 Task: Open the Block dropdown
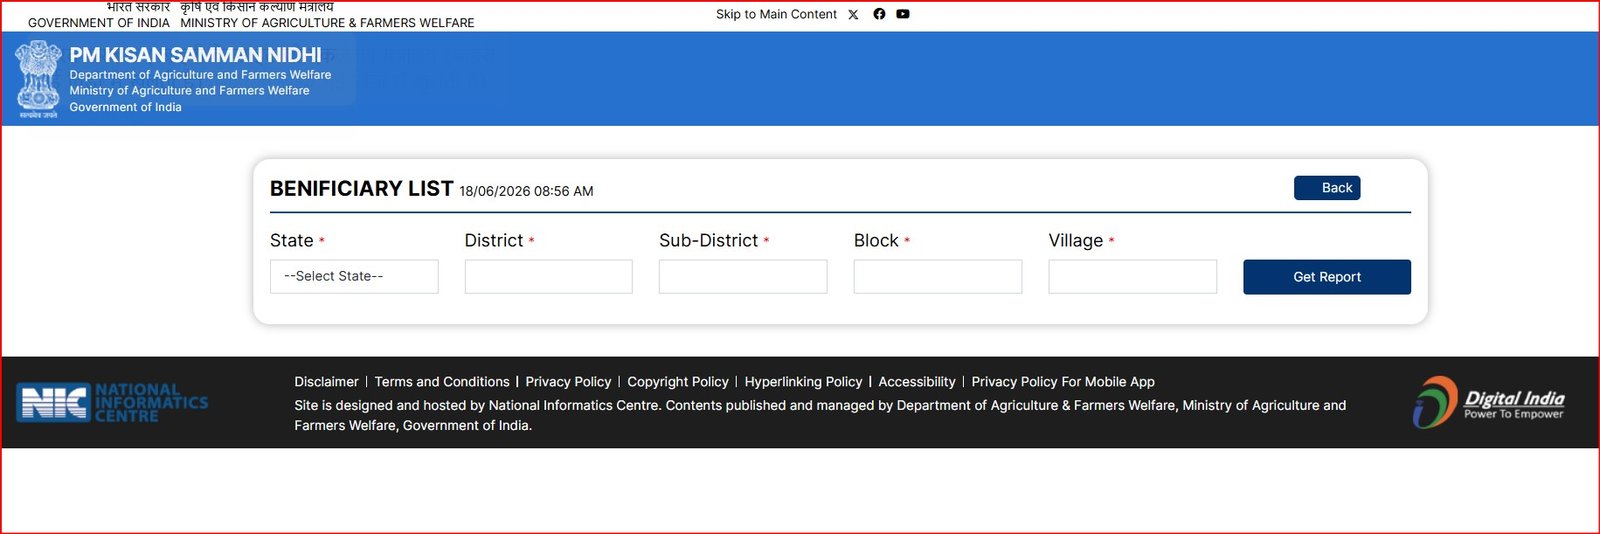tap(938, 277)
